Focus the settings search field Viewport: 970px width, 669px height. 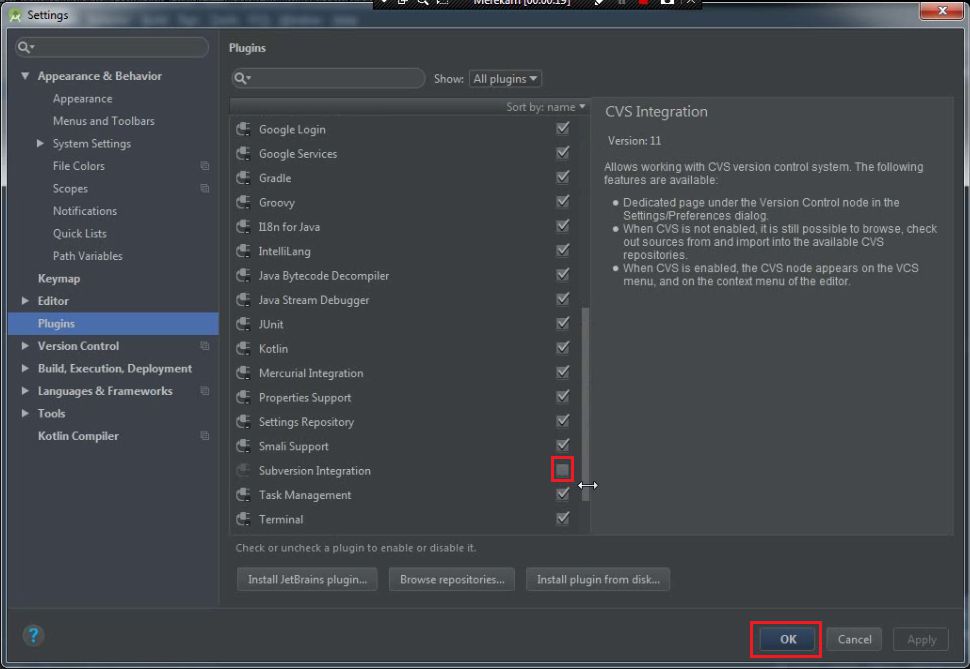point(112,47)
